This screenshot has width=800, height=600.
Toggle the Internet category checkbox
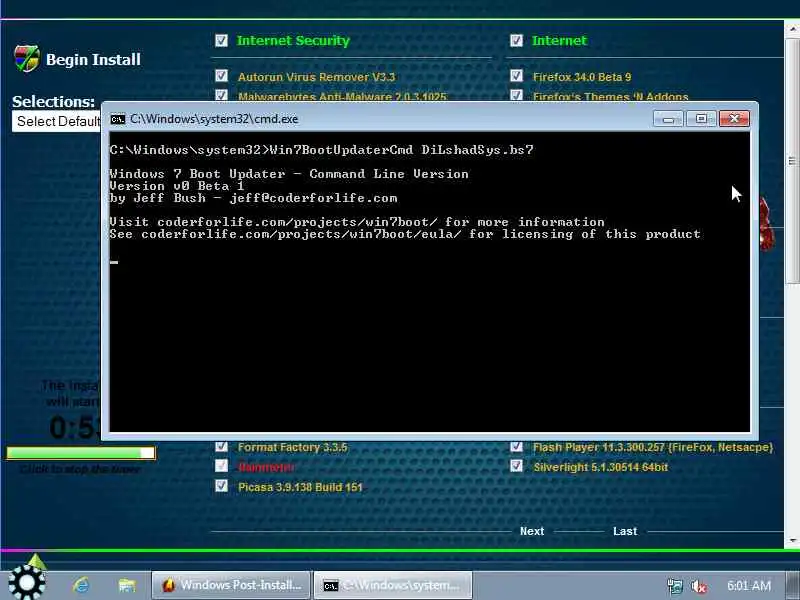point(516,40)
